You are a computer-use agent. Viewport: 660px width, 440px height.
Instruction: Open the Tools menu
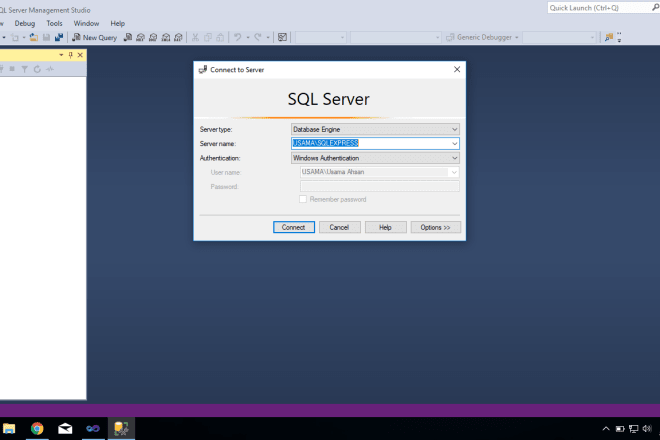pos(54,24)
